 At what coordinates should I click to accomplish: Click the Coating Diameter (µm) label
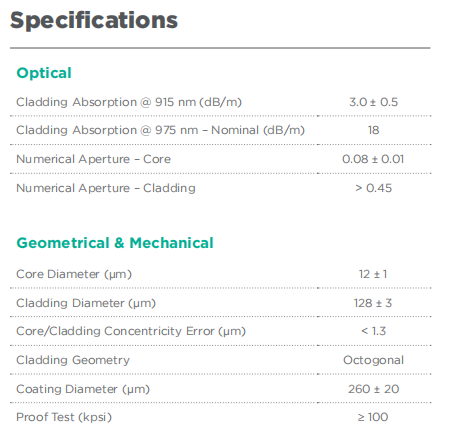point(83,389)
